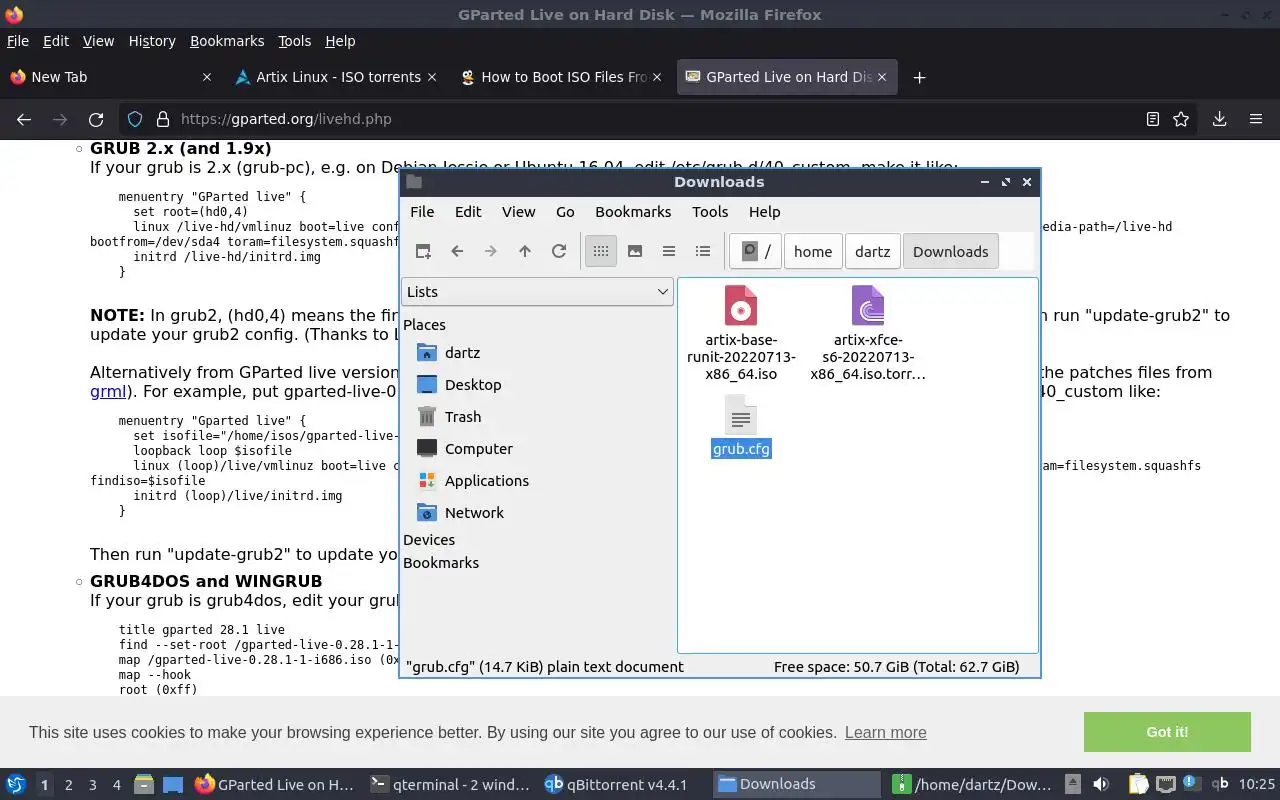Go back in Downloads file manager
The width and height of the screenshot is (1280, 800).
457,251
